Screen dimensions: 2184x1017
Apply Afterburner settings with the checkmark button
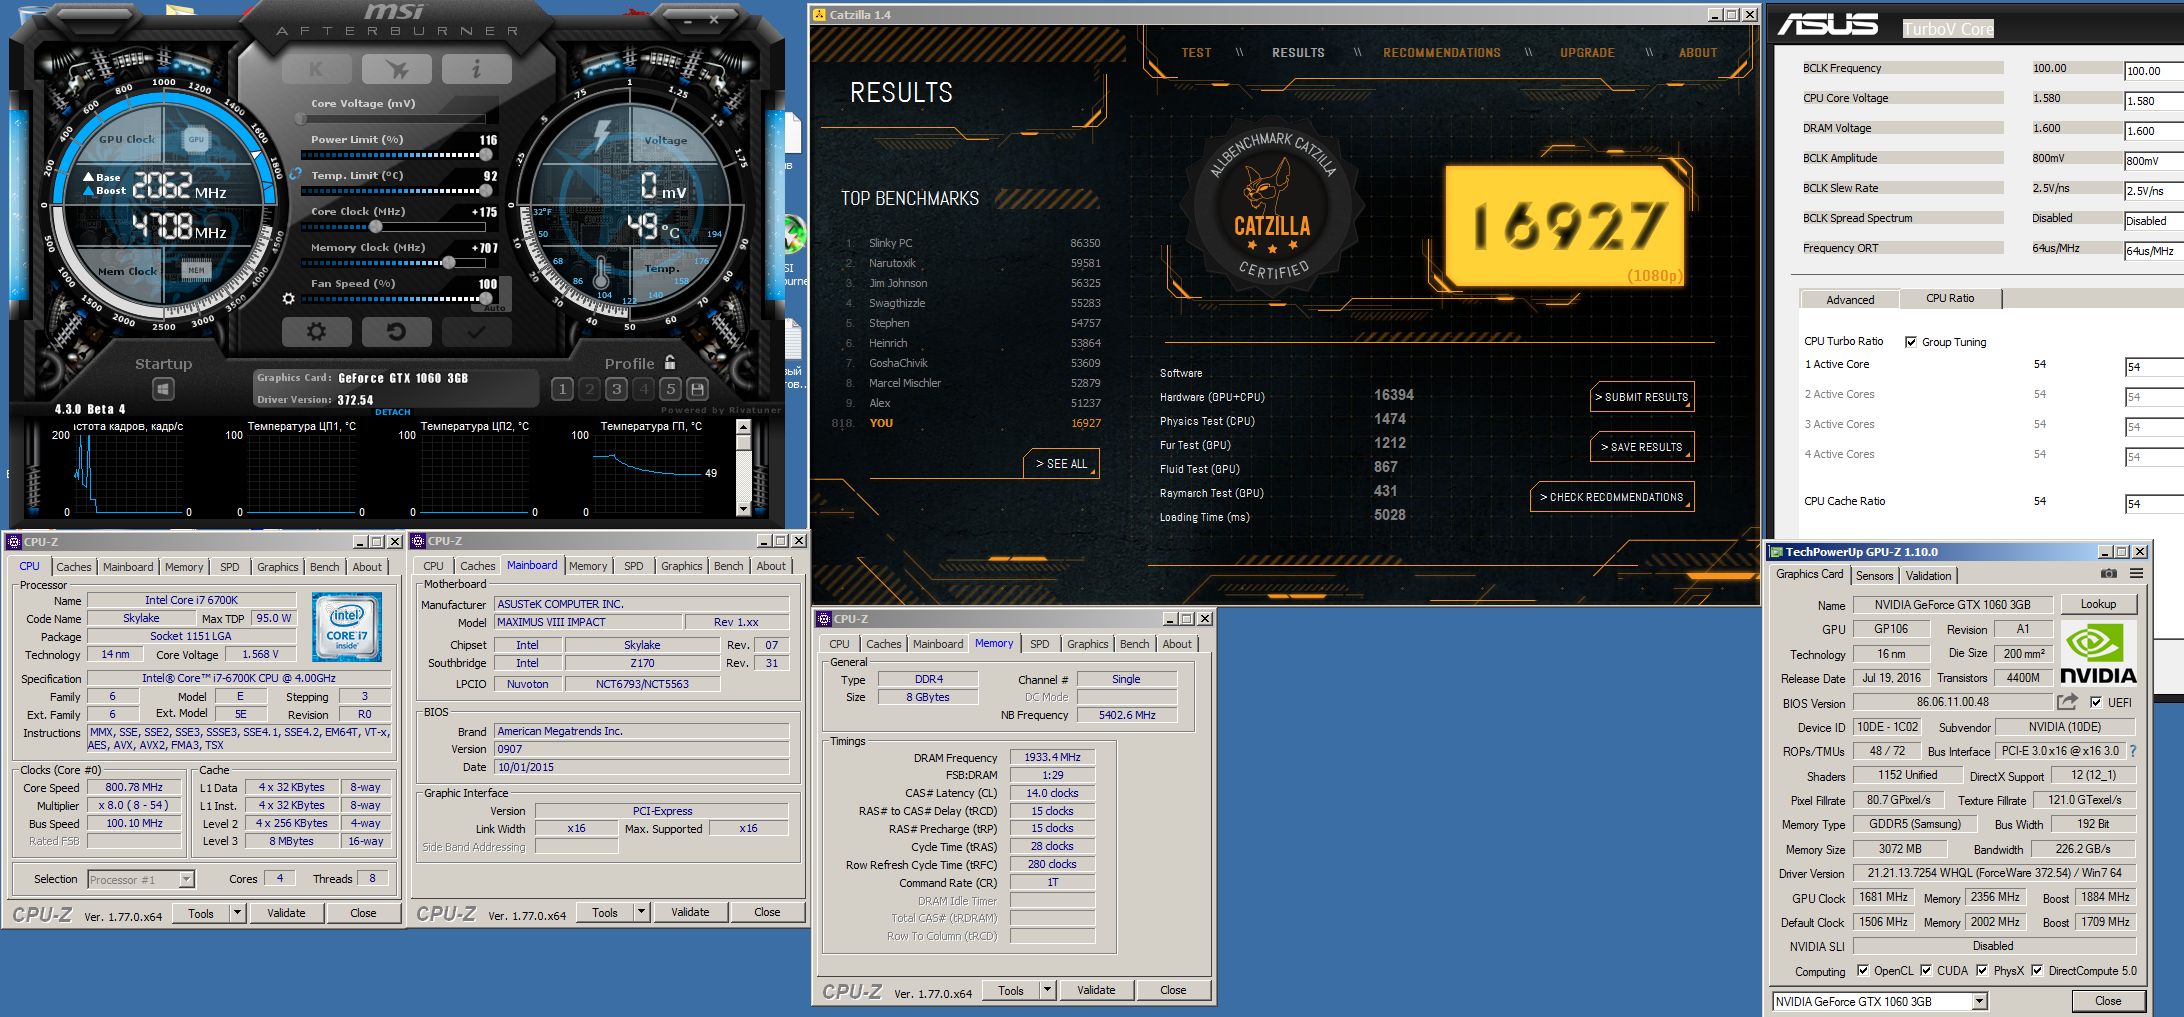click(476, 331)
